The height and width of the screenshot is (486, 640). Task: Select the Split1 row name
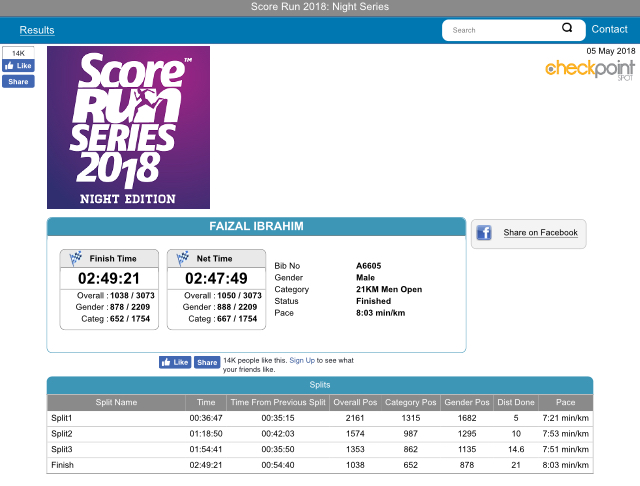pyautogui.click(x=62, y=418)
